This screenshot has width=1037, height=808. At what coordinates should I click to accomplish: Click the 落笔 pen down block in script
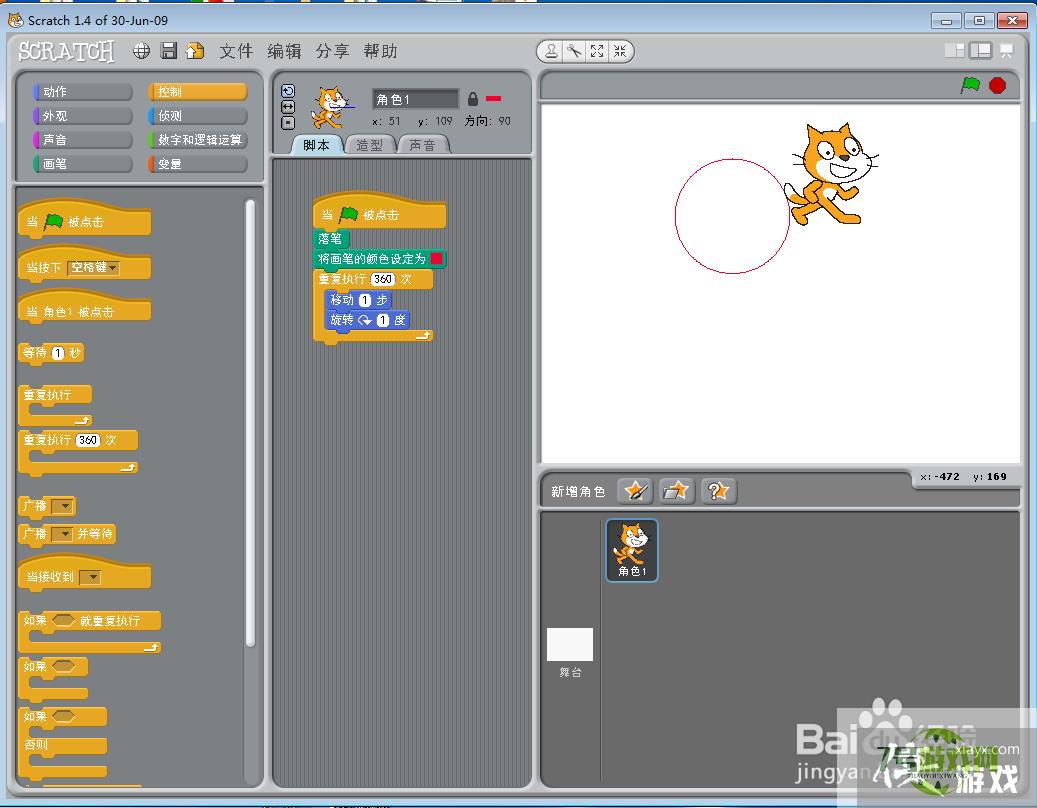(x=331, y=239)
